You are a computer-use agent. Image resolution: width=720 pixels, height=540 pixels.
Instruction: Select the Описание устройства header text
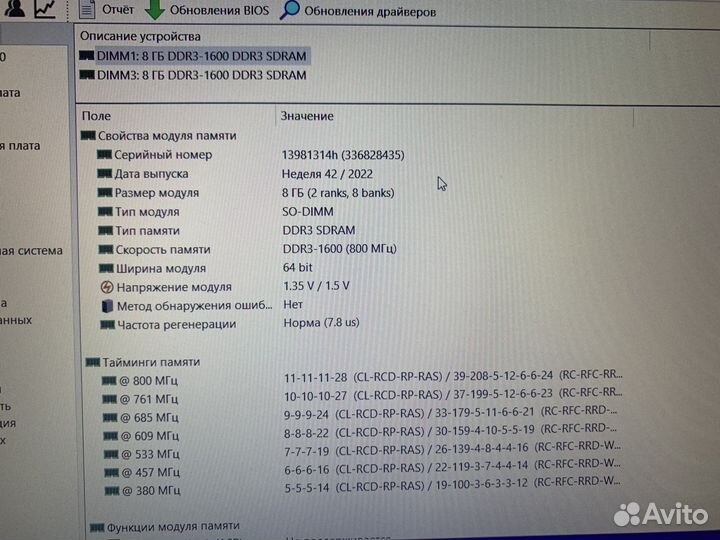click(x=140, y=36)
